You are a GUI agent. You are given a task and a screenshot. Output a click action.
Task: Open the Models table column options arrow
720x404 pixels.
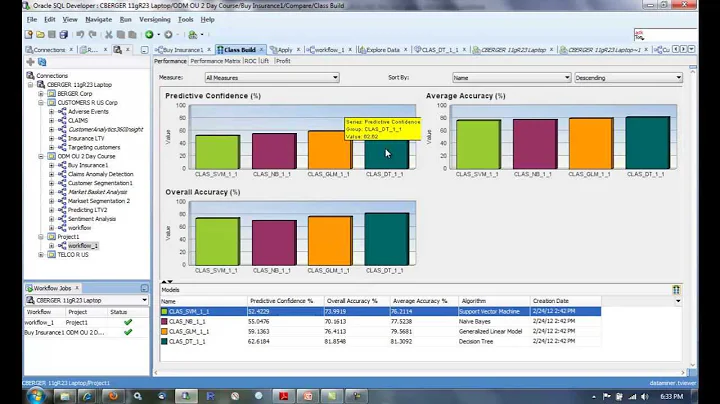click(x=678, y=301)
